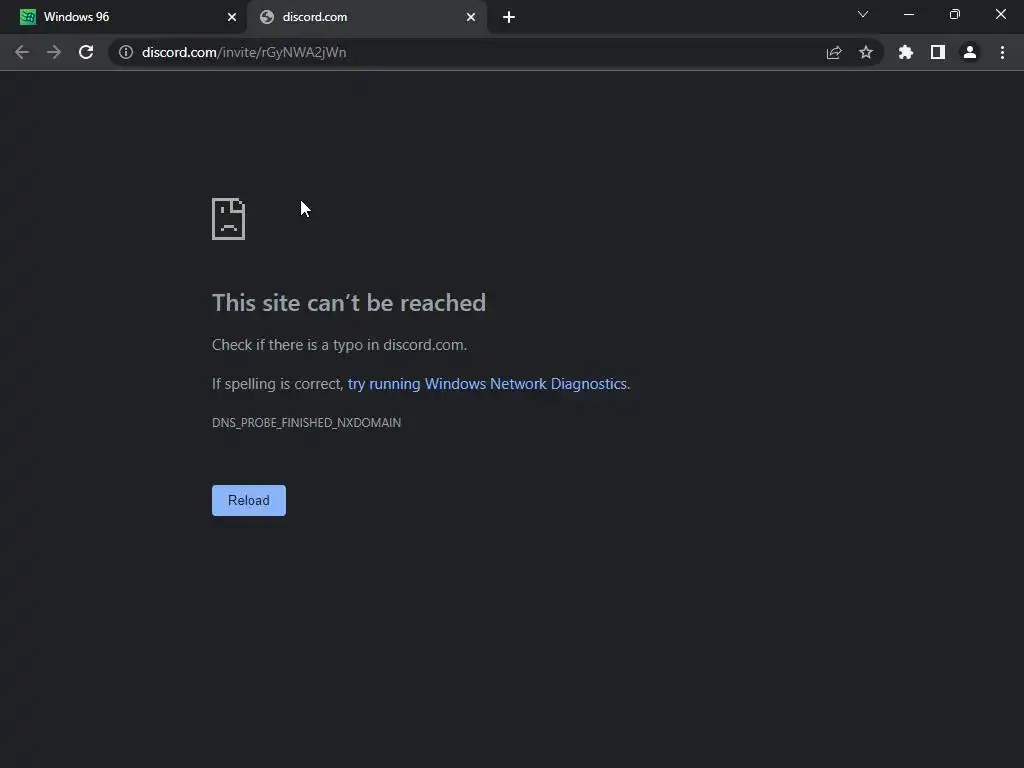Image resolution: width=1024 pixels, height=768 pixels.
Task: Close the discord.com tab
Action: (471, 17)
